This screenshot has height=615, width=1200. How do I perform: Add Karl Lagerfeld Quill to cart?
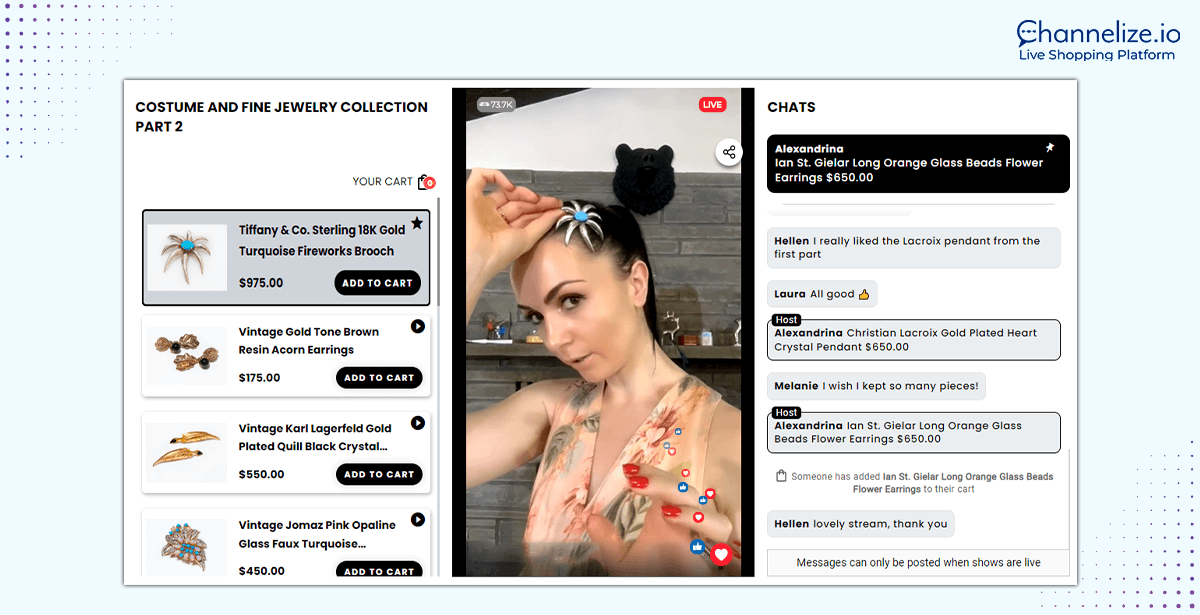(379, 475)
